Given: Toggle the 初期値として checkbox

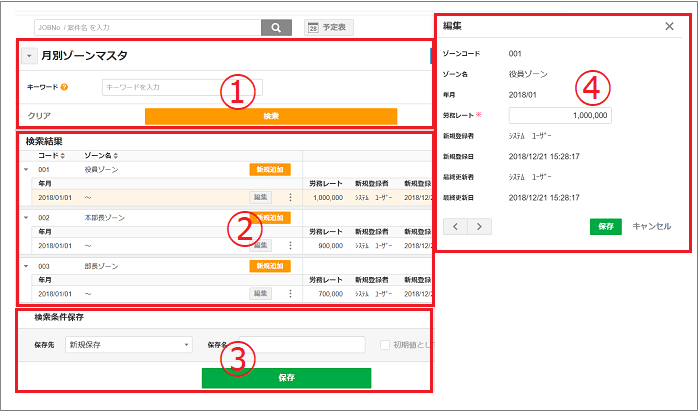Looking at the screenshot, I should coord(385,345).
